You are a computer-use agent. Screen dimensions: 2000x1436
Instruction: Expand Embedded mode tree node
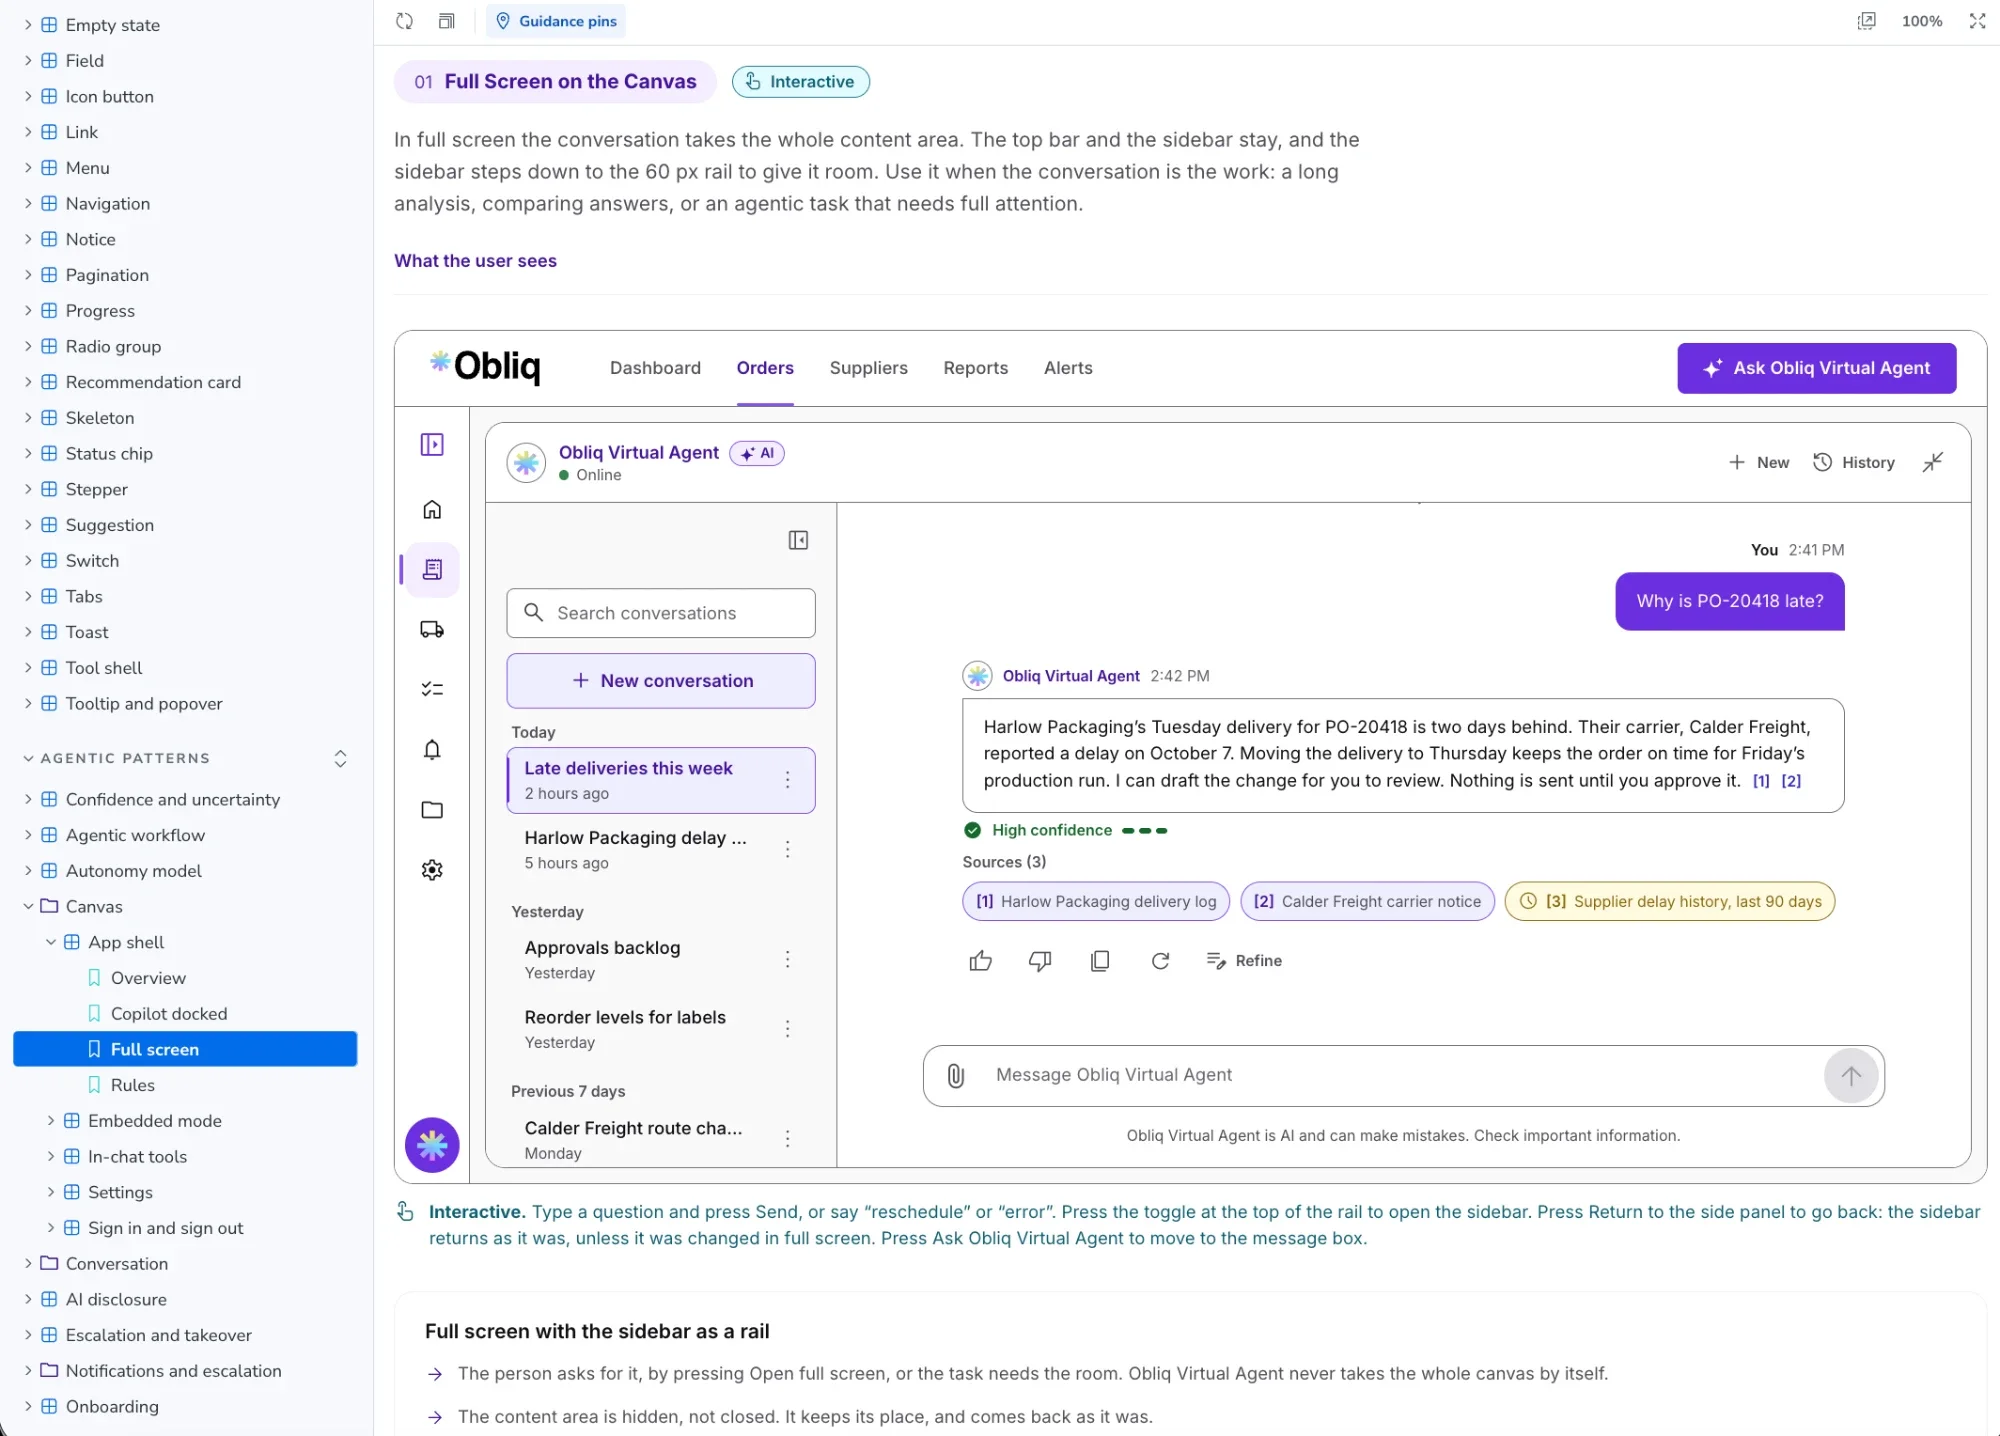pyautogui.click(x=51, y=1121)
